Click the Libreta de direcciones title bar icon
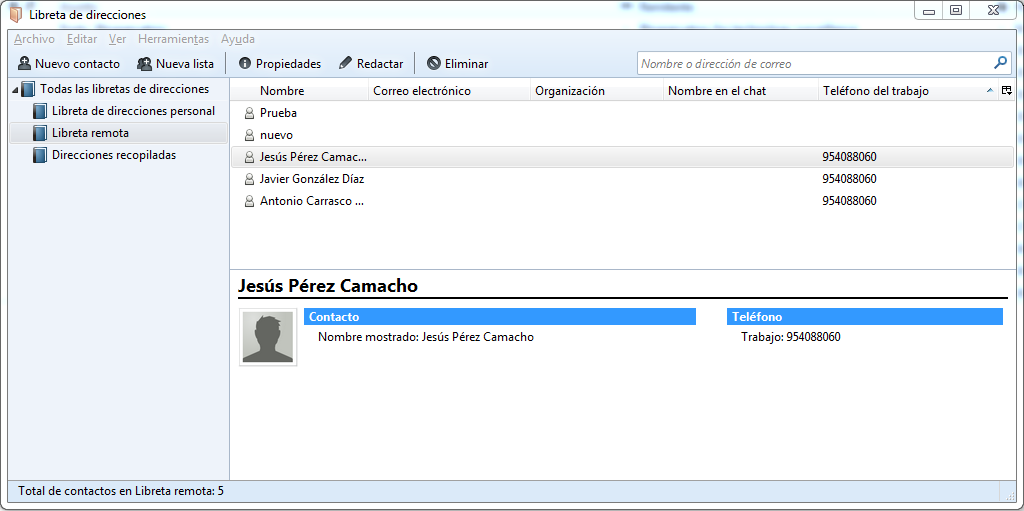1024x511 pixels. click(16, 14)
